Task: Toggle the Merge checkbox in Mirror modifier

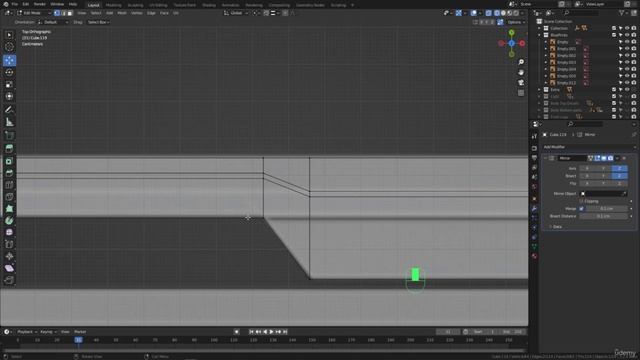Action: tap(582, 209)
